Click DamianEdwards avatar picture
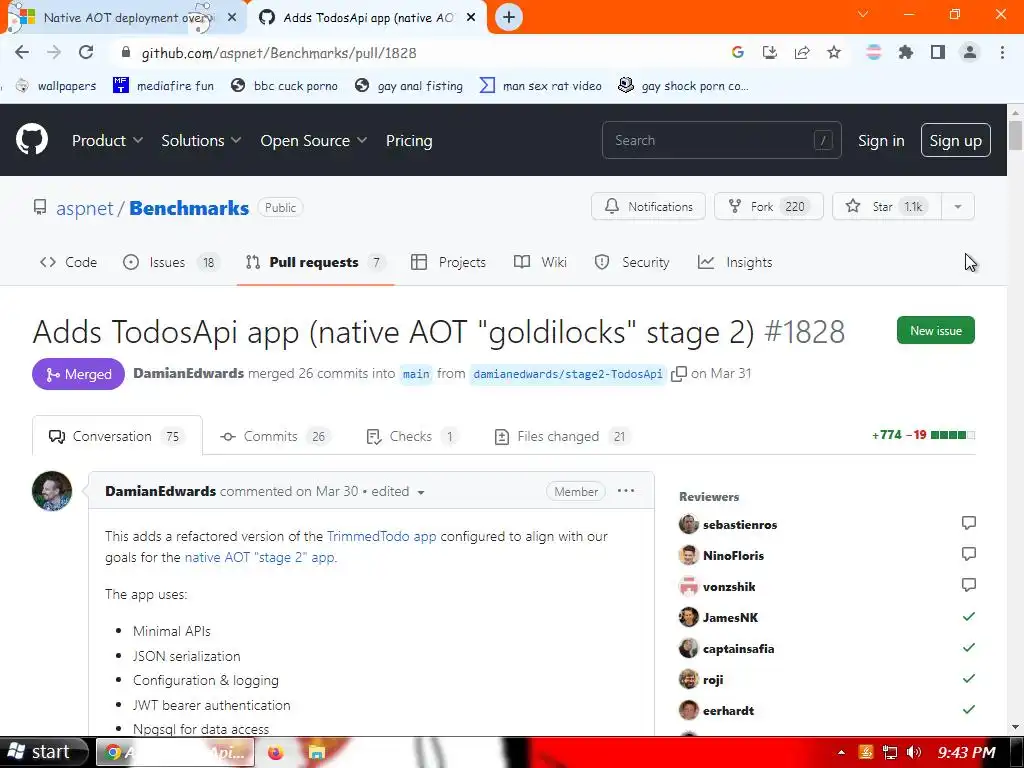 coord(52,491)
